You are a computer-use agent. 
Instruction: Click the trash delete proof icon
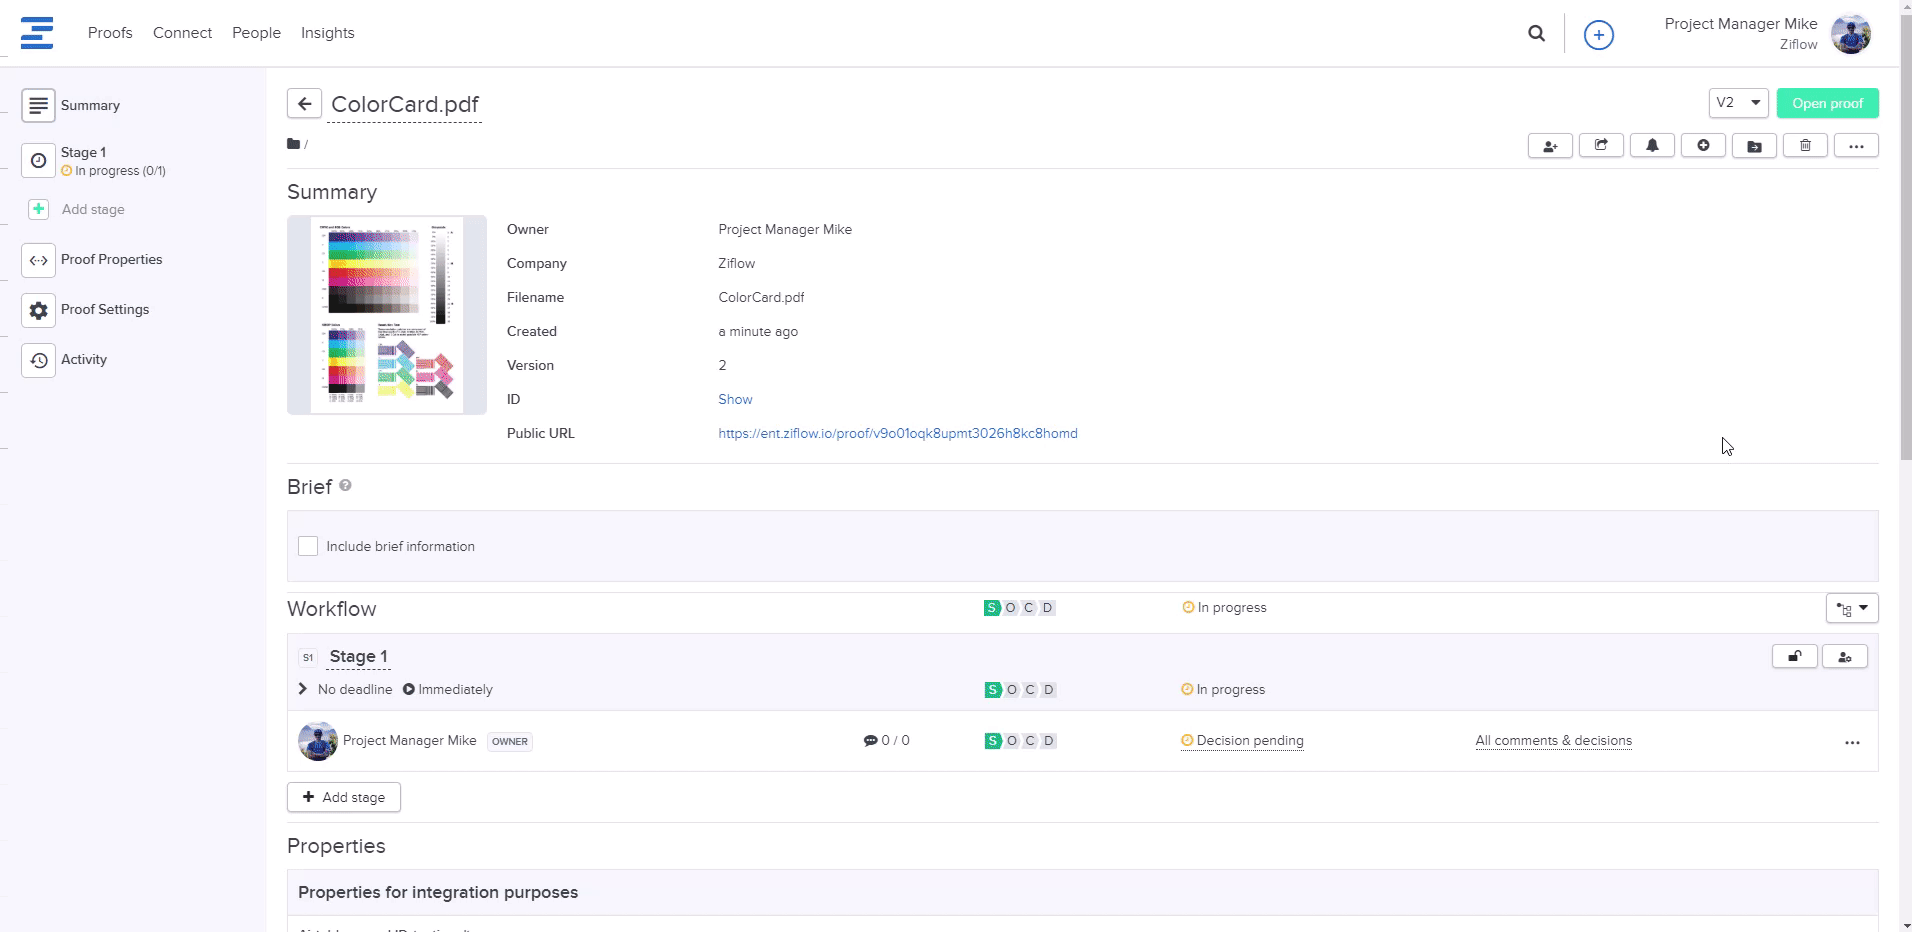click(1805, 146)
